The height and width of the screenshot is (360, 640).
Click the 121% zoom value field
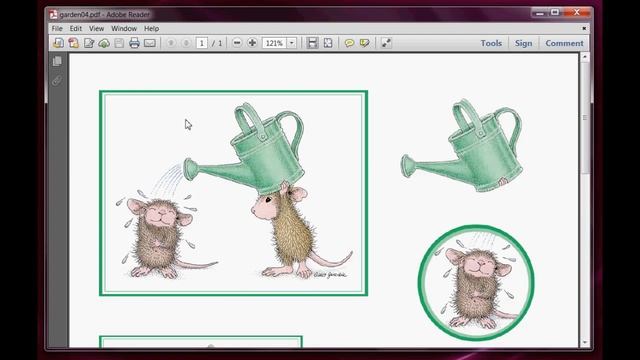[274, 43]
